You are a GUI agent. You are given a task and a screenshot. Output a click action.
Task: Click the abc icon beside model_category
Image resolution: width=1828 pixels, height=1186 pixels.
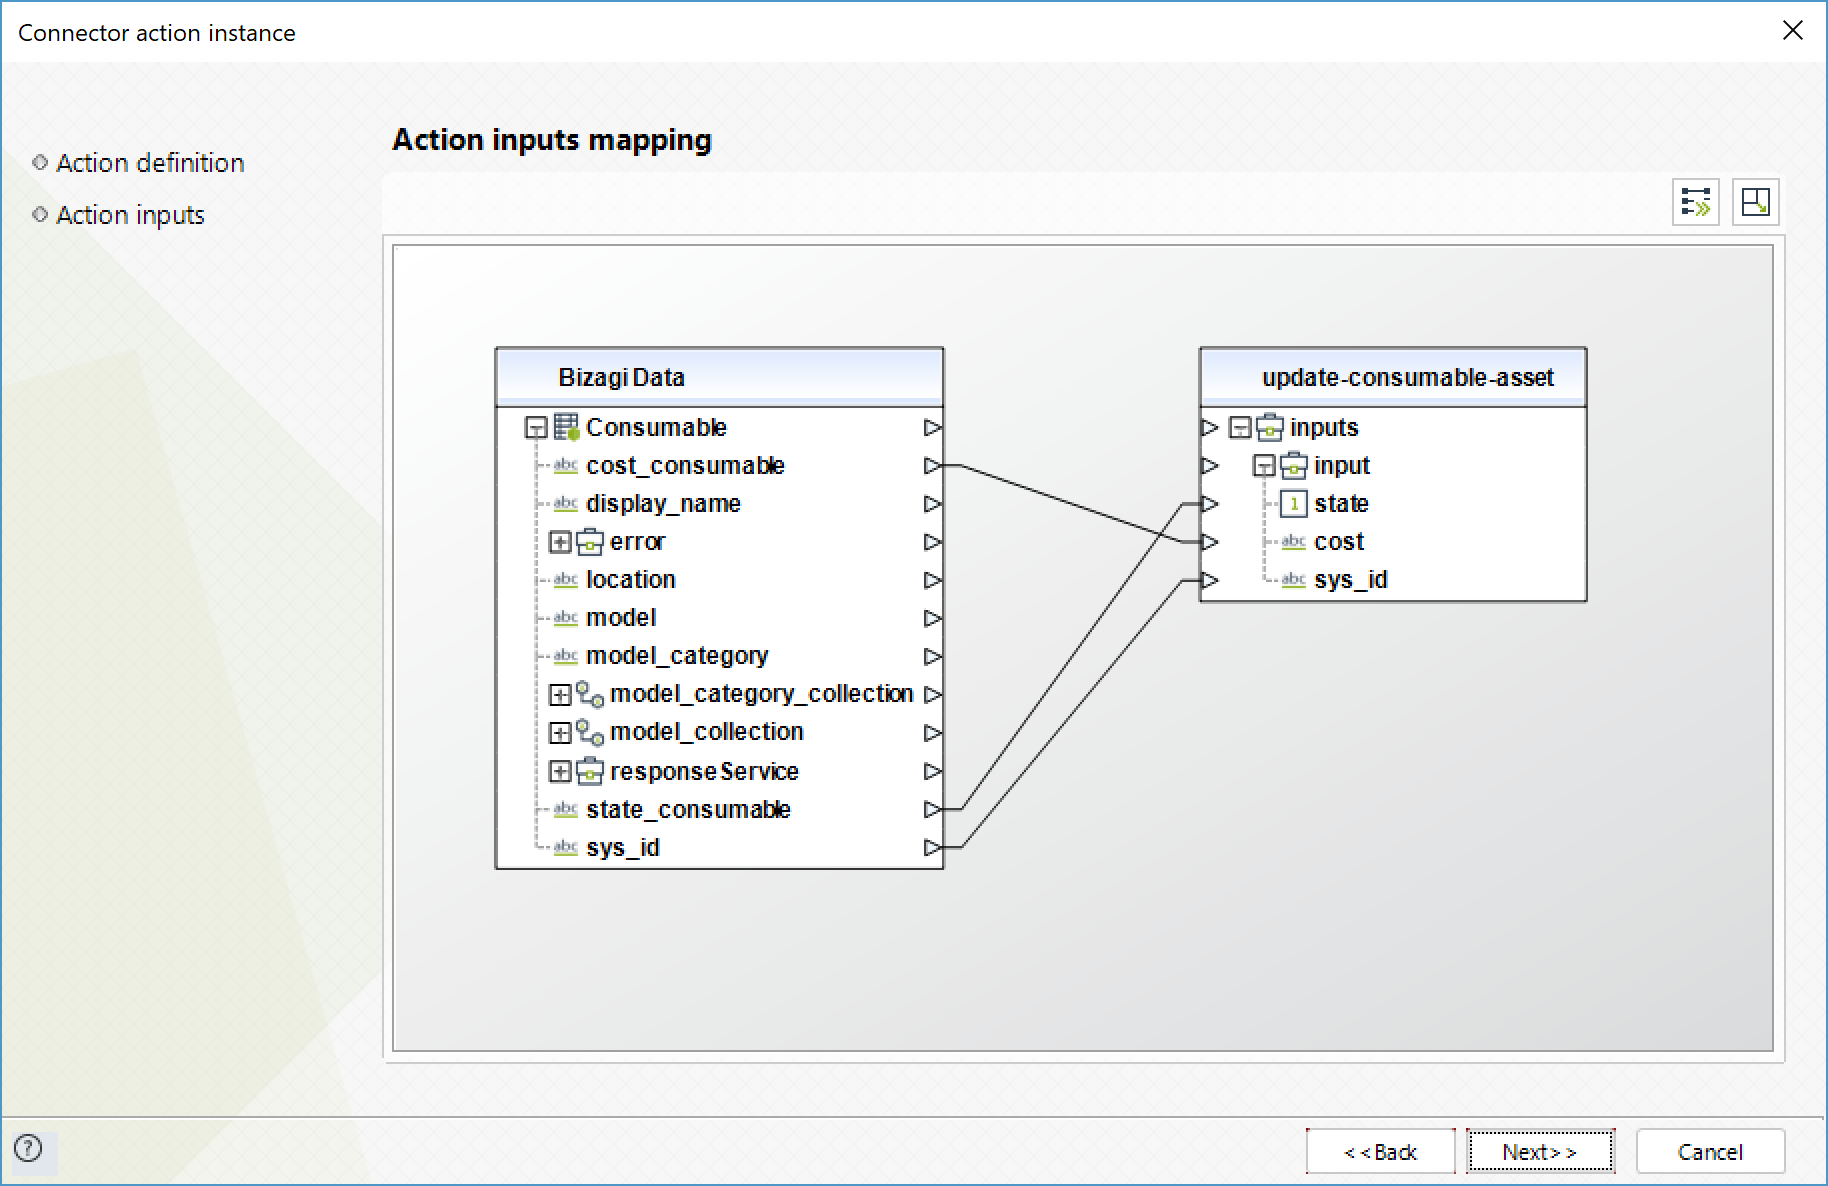pyautogui.click(x=566, y=655)
